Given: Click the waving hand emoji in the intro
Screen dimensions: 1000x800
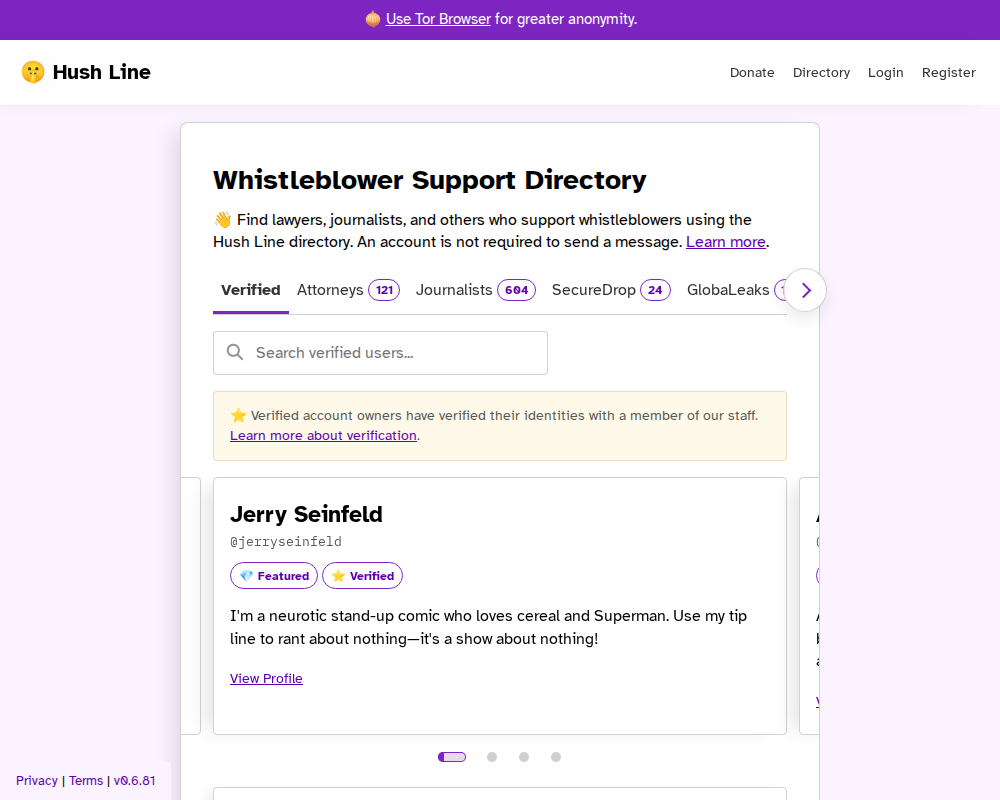Looking at the screenshot, I should coord(223,220).
